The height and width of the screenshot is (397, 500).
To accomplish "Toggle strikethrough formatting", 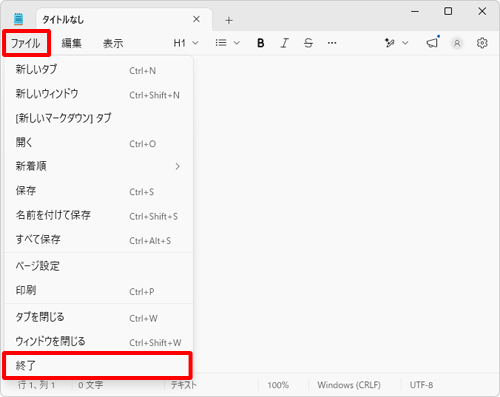I will 308,43.
